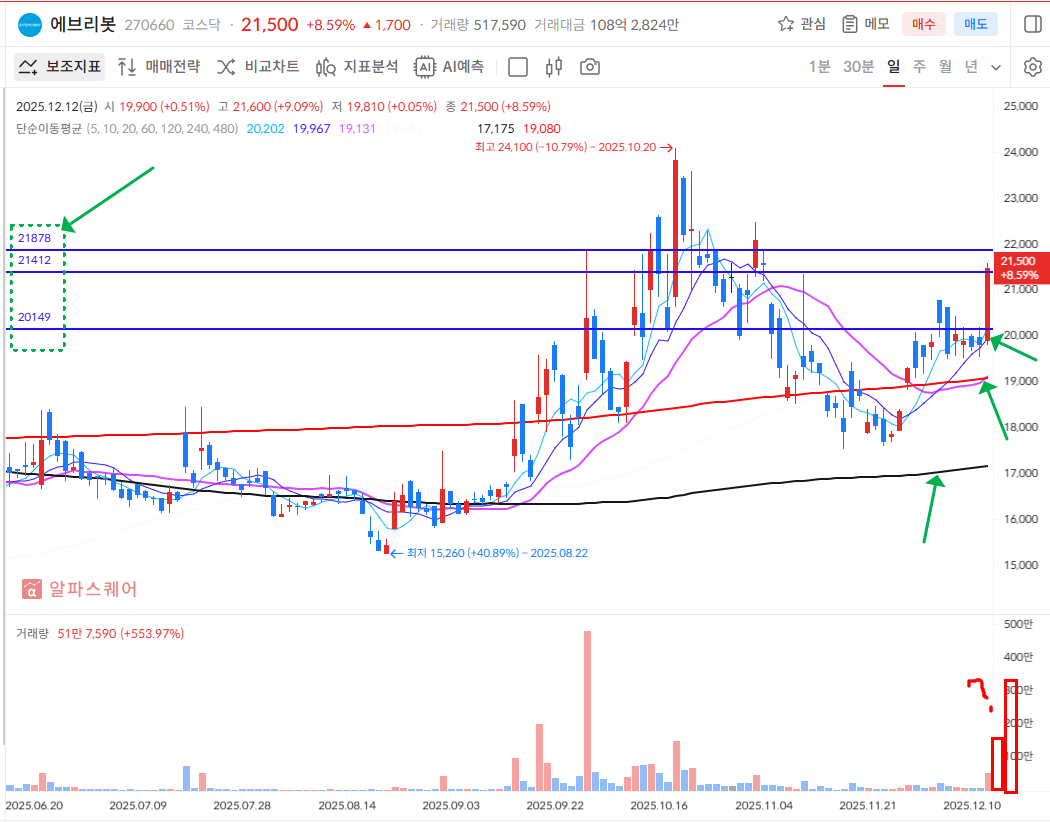Click the candlestick chart type icon
Screen dimensions: 1050x822
coord(554,67)
